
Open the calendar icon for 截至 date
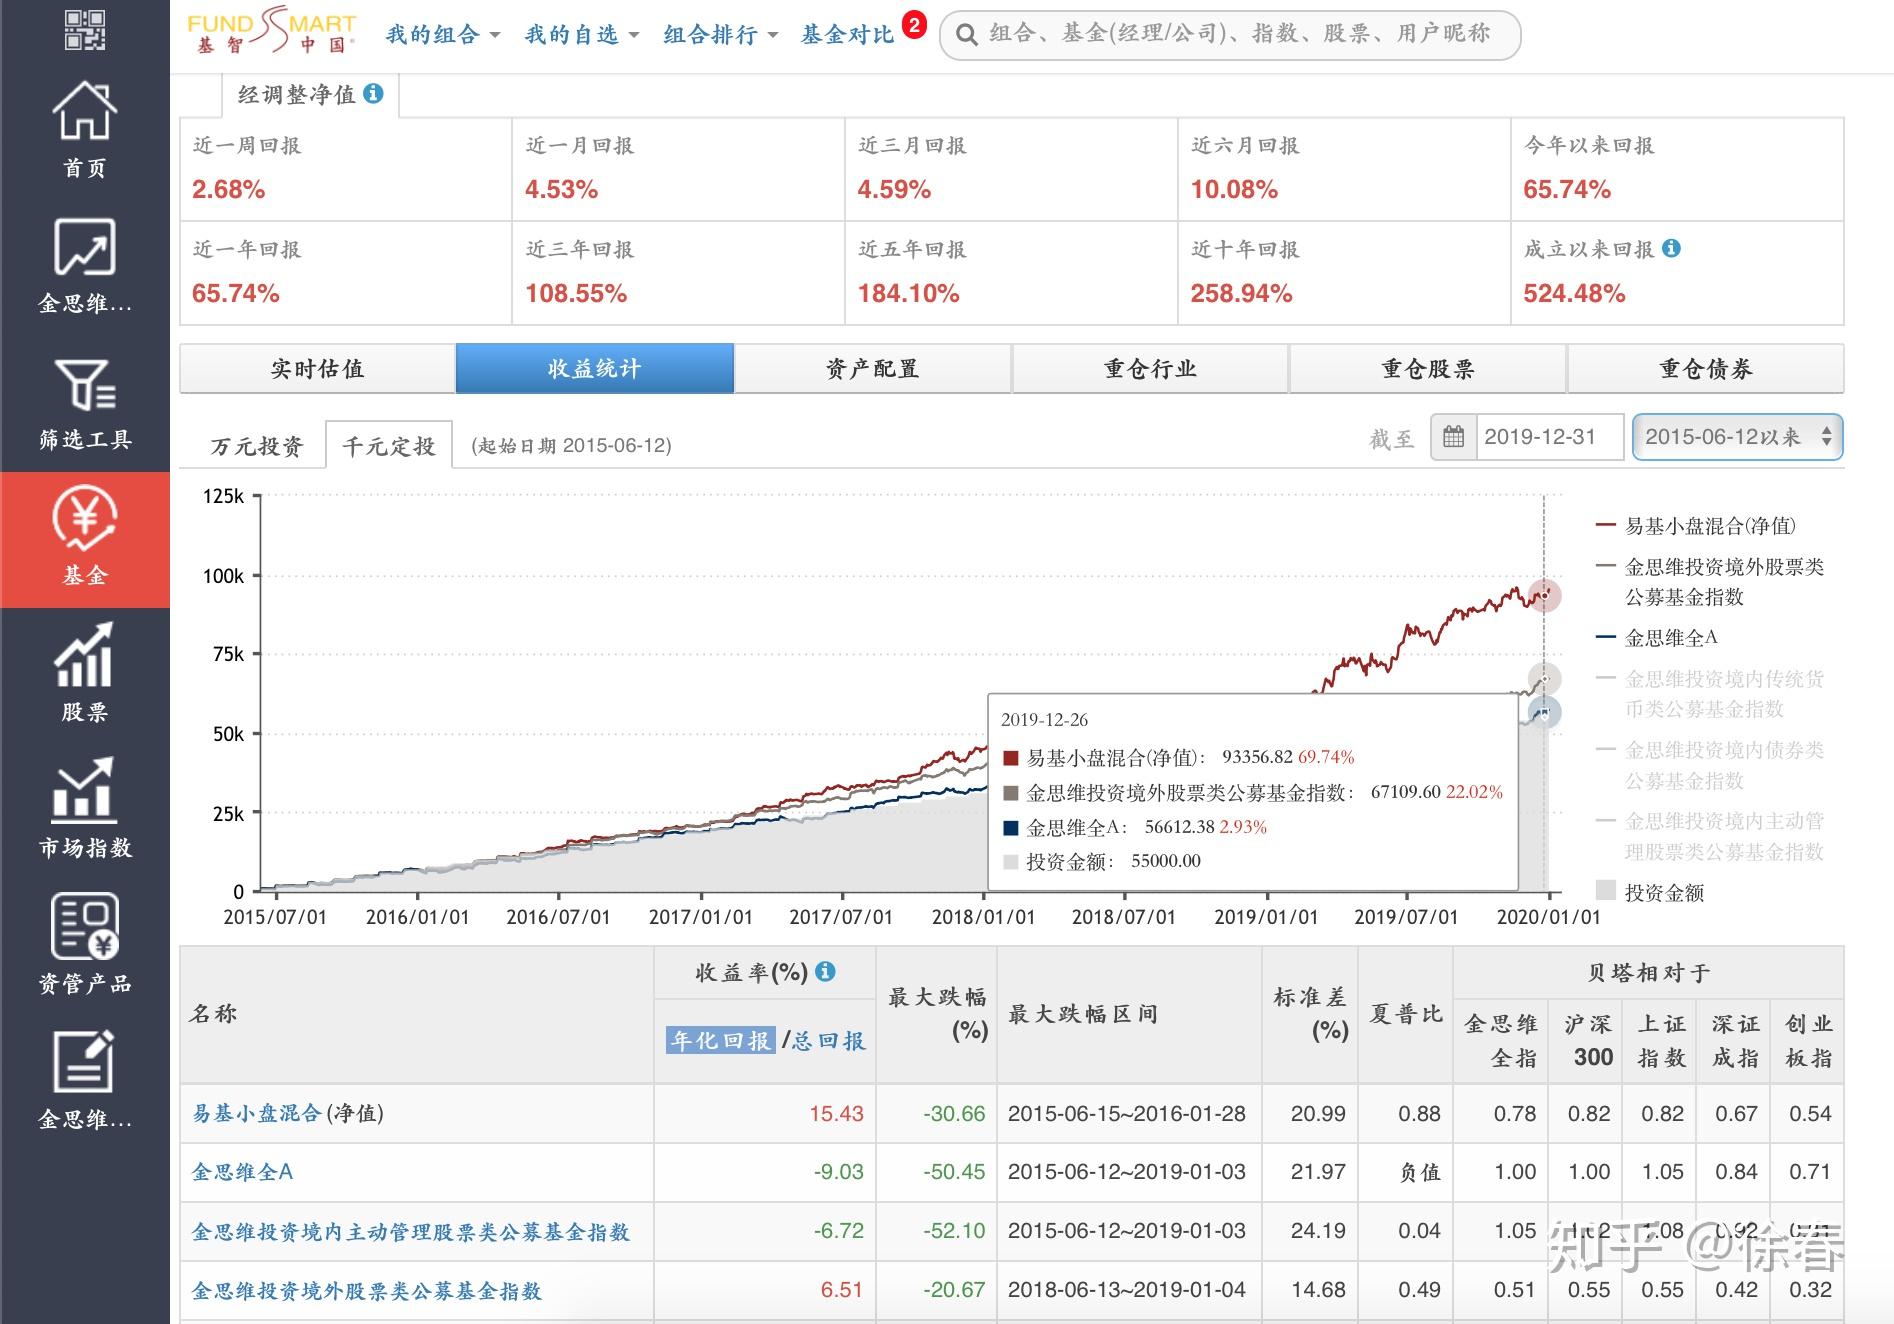pyautogui.click(x=1453, y=437)
